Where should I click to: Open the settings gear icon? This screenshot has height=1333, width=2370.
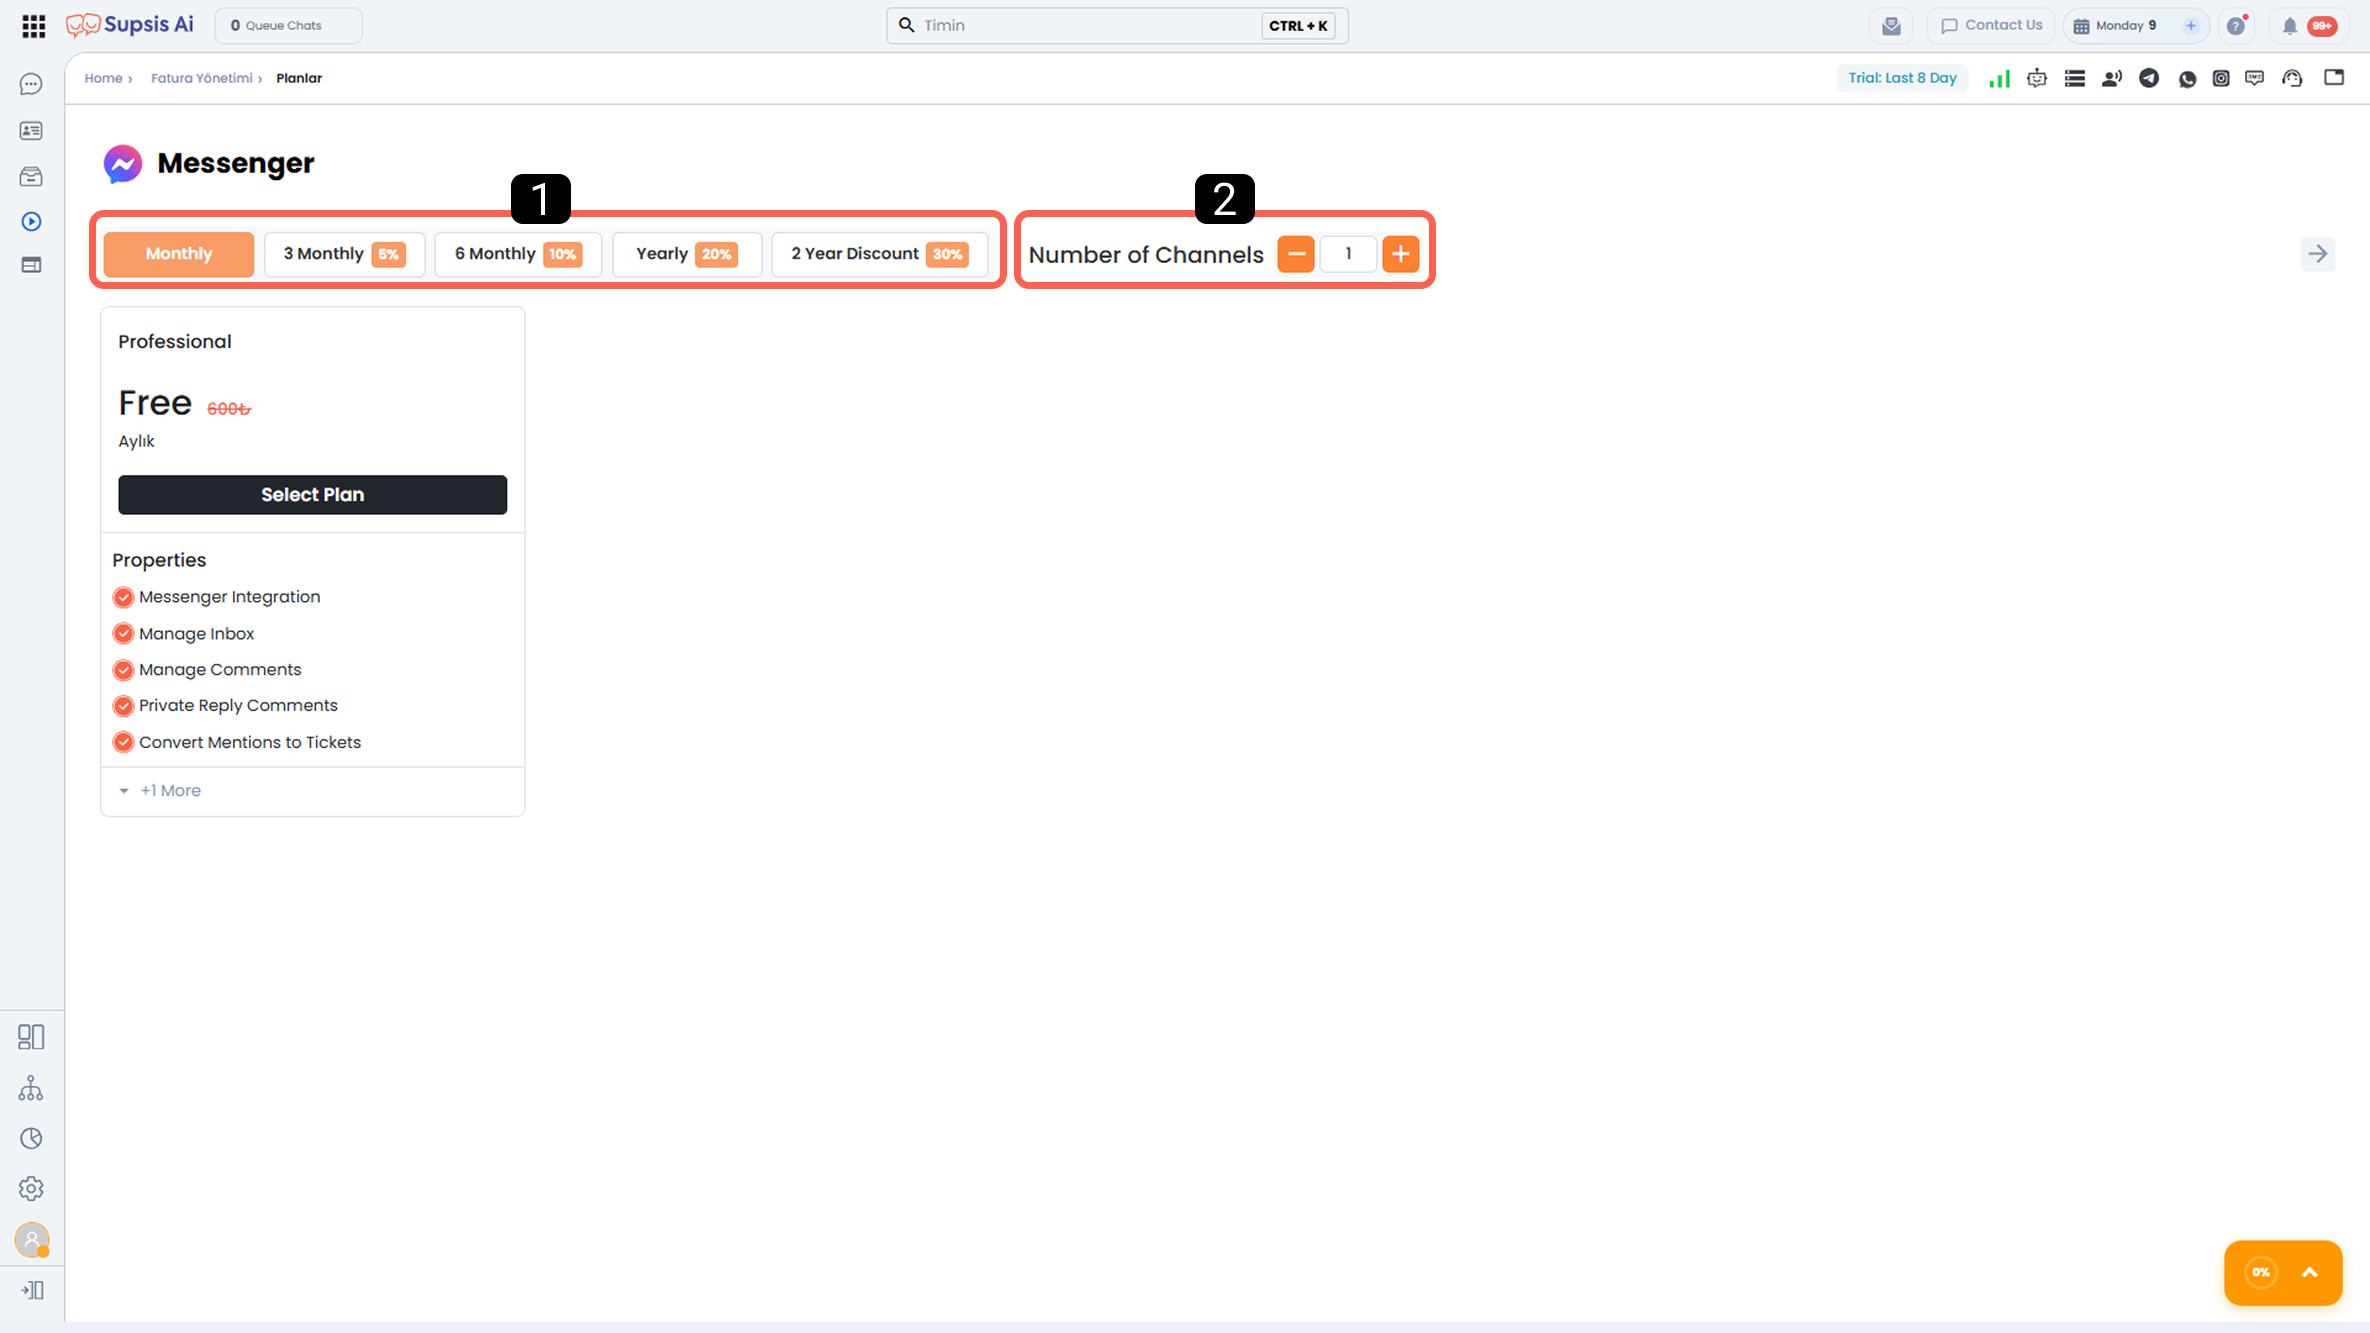31,1189
